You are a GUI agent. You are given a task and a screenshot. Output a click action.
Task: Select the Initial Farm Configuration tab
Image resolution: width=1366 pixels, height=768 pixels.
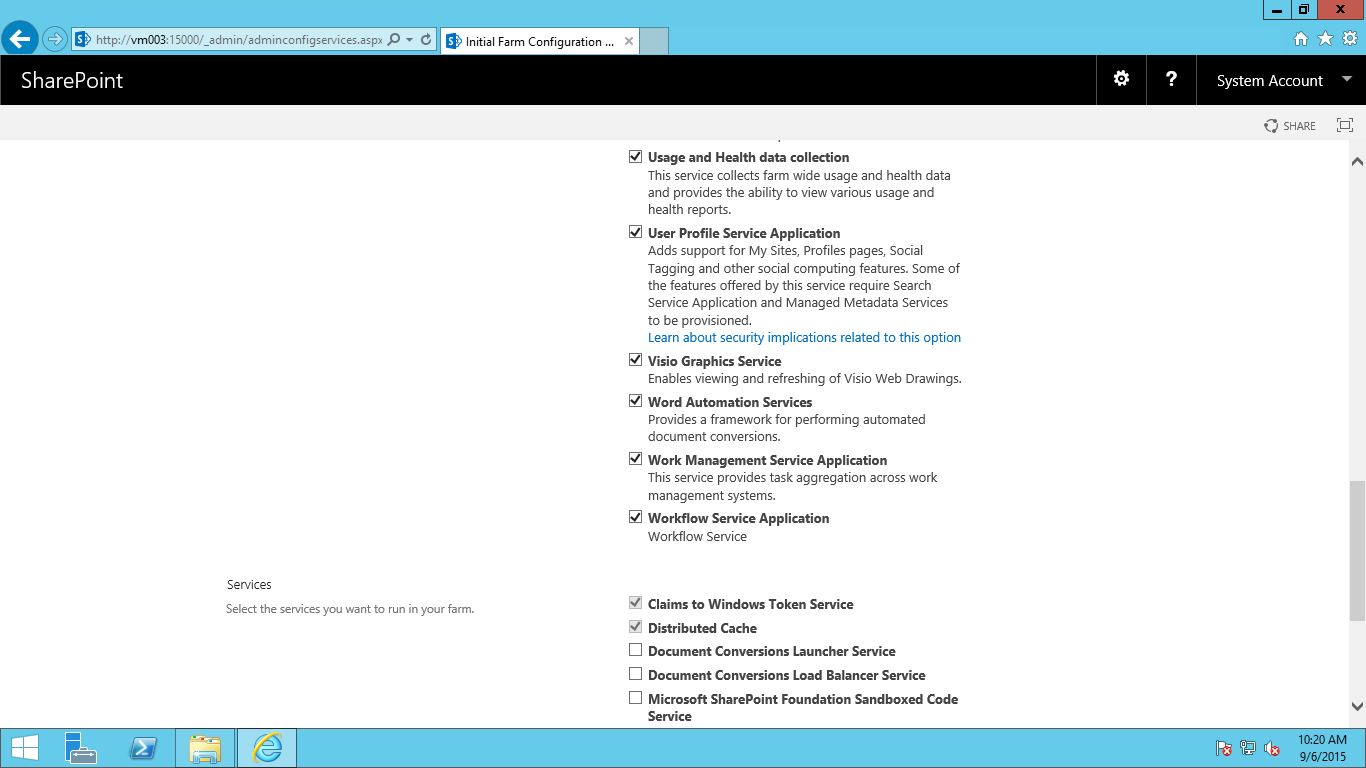click(539, 42)
